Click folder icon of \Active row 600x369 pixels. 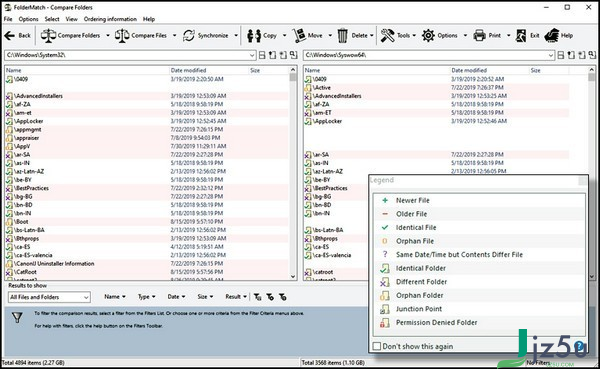[x=308, y=88]
